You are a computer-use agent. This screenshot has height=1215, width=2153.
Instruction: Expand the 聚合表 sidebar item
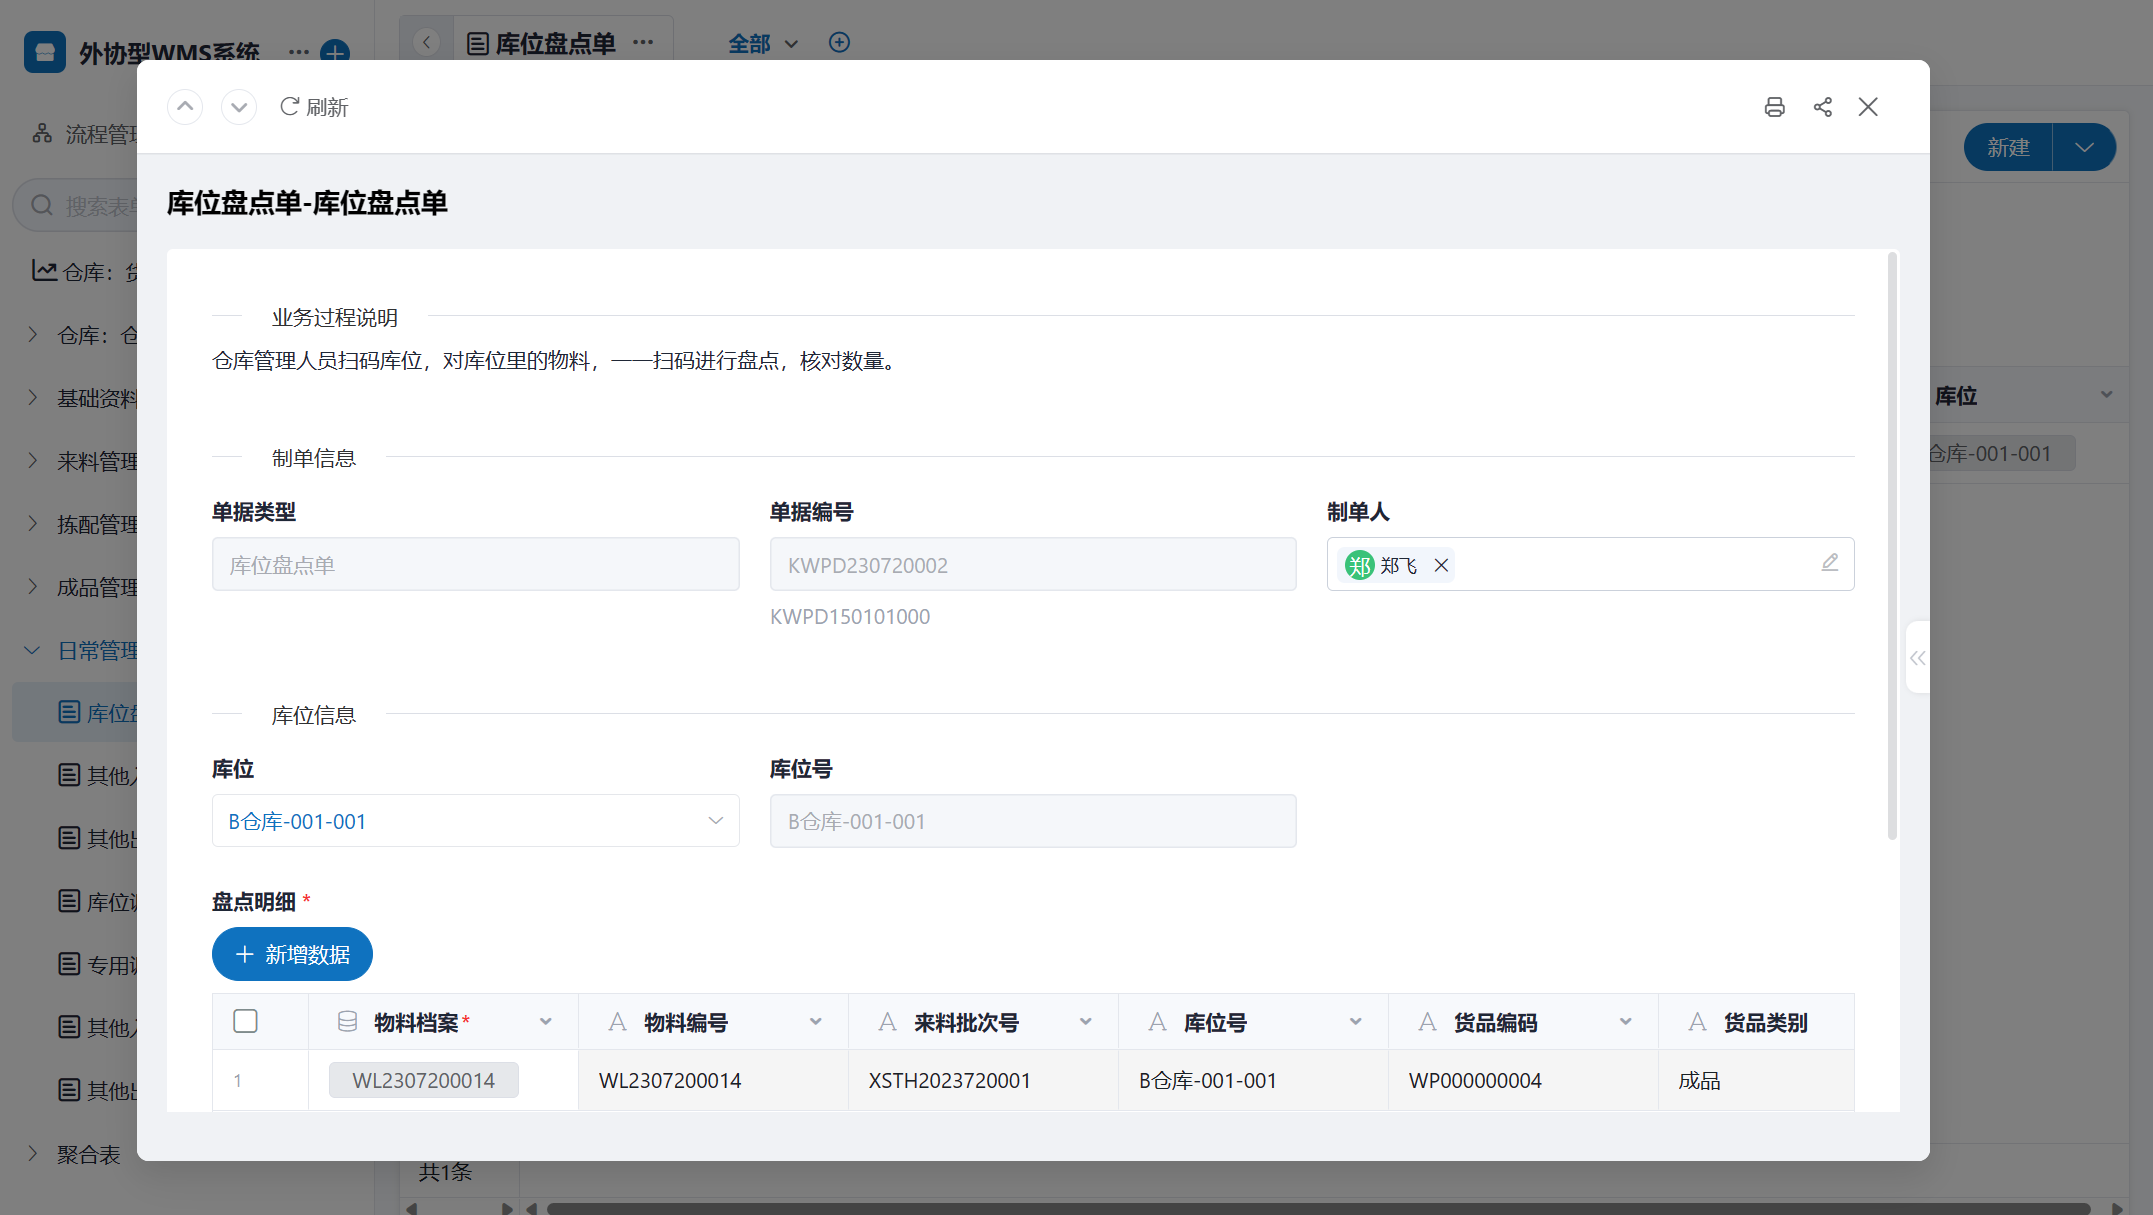[33, 1154]
